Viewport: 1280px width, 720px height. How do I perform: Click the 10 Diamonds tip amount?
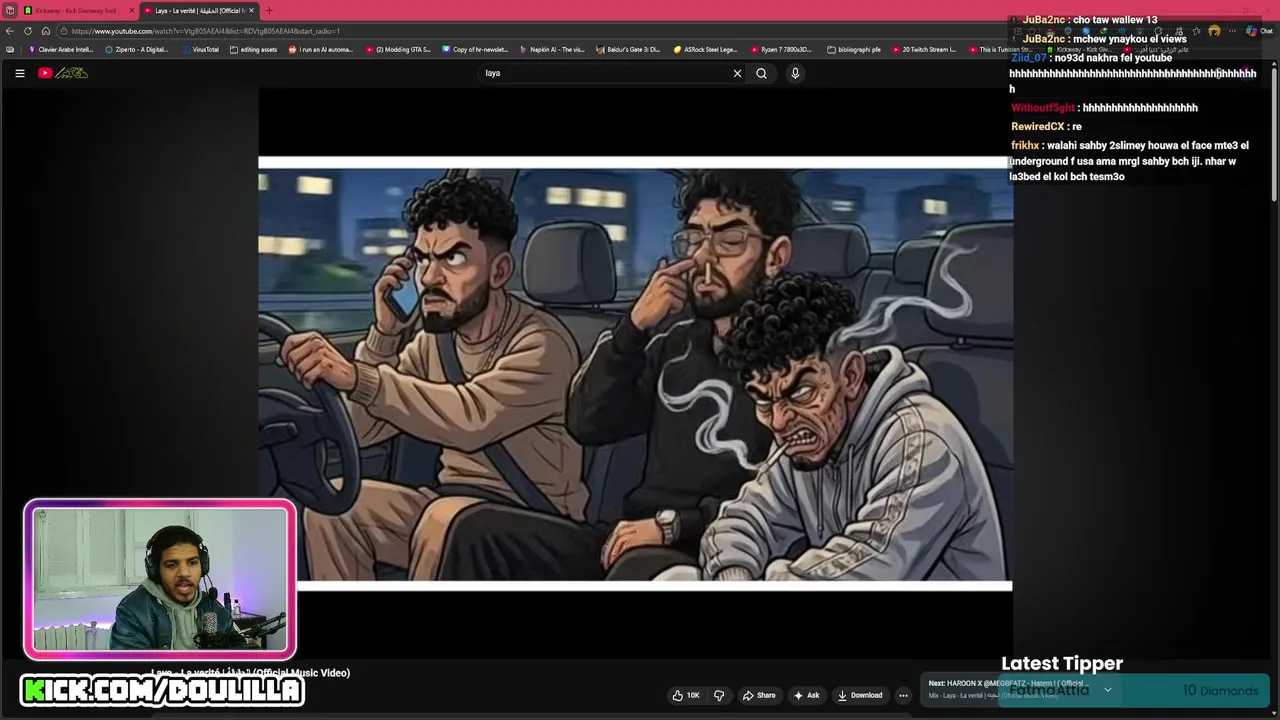tap(1220, 690)
